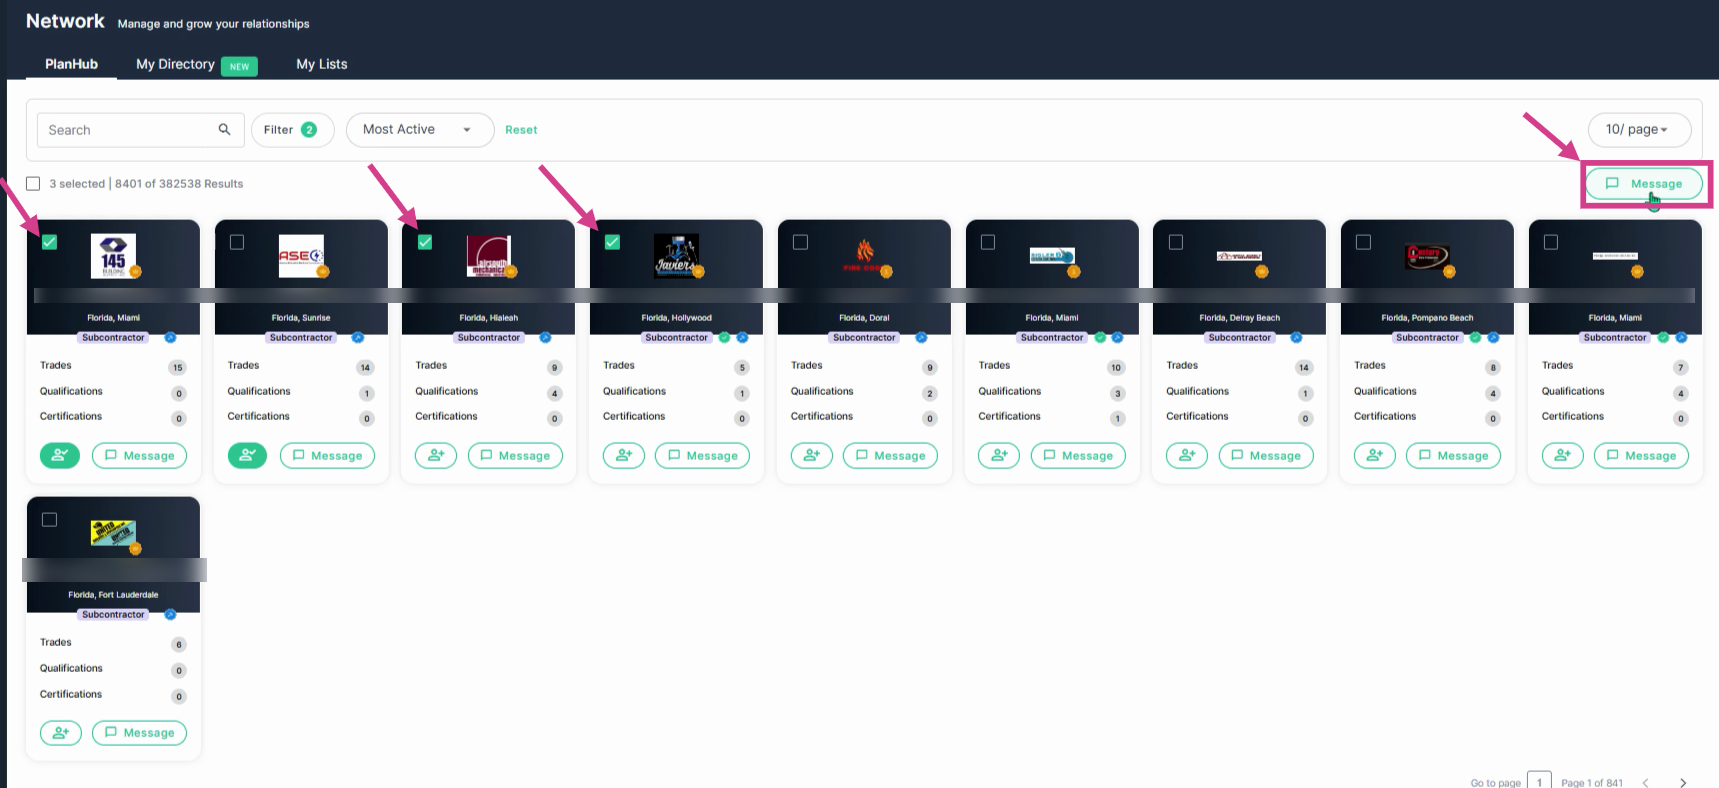Click Qualifications count on the Hialeah card
This screenshot has width=1719, height=788.
click(555, 393)
